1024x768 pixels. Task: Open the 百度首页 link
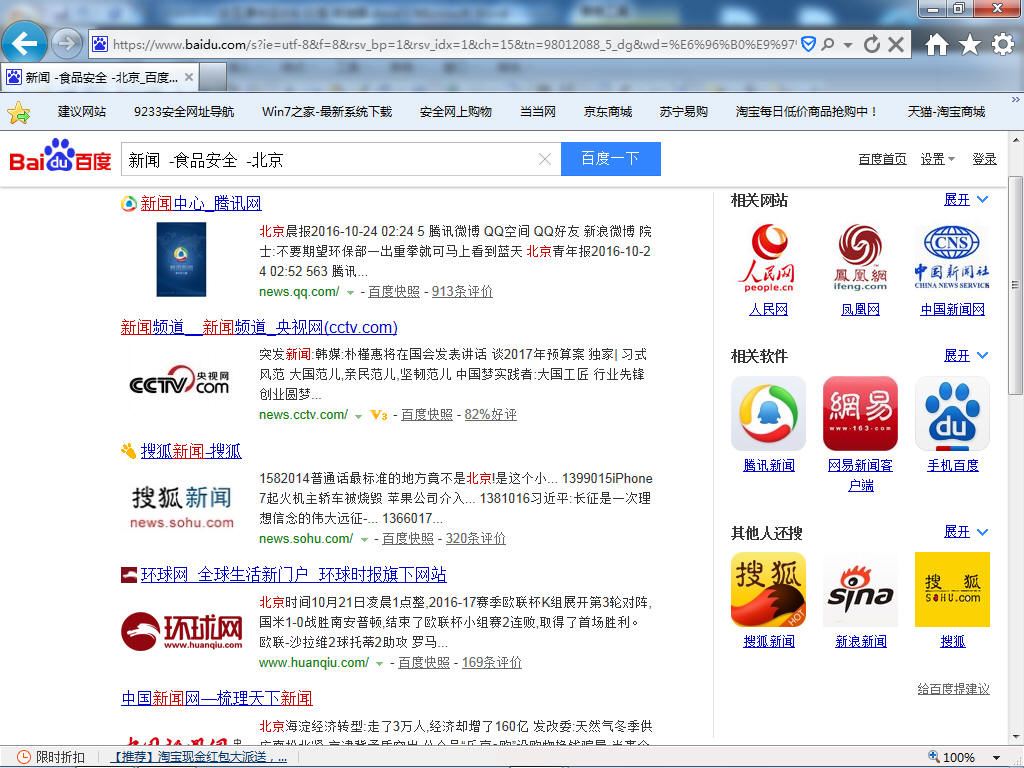point(882,159)
